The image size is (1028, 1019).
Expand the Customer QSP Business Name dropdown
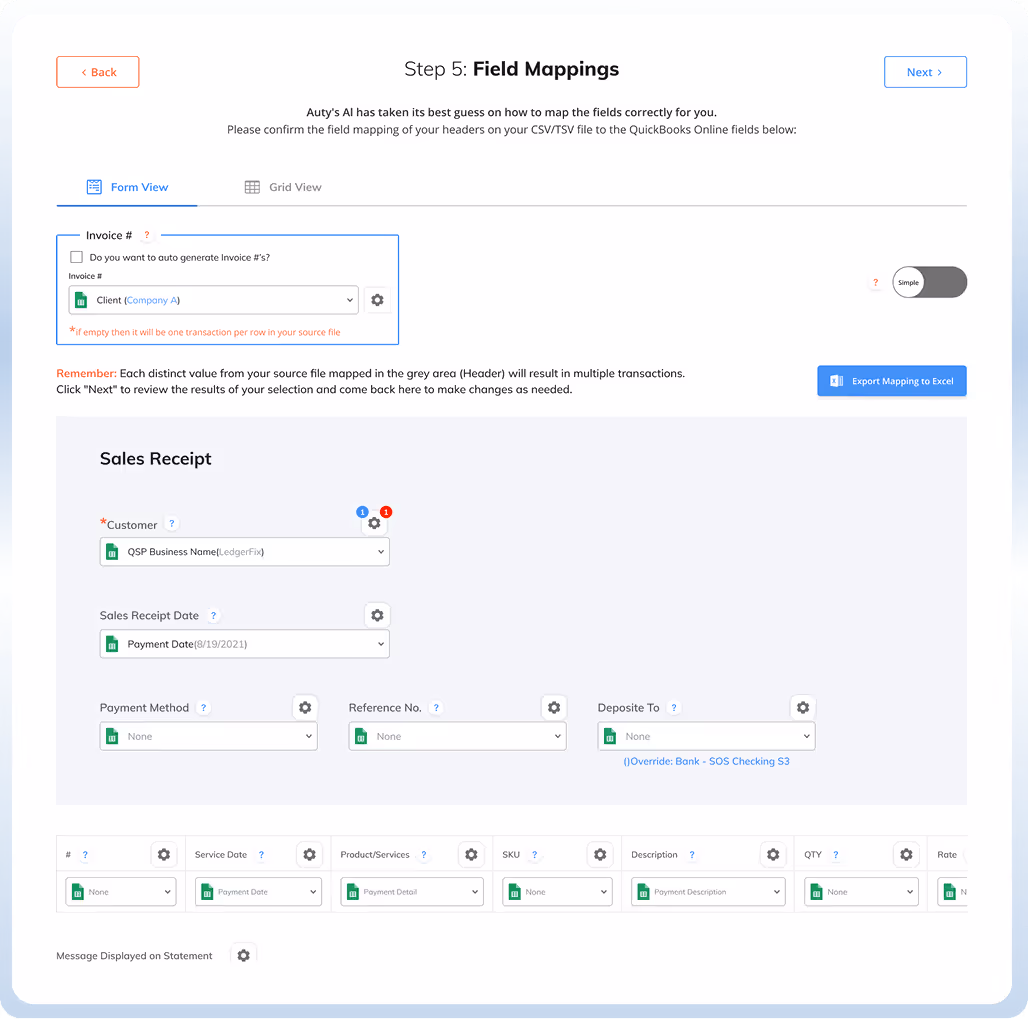click(x=244, y=552)
